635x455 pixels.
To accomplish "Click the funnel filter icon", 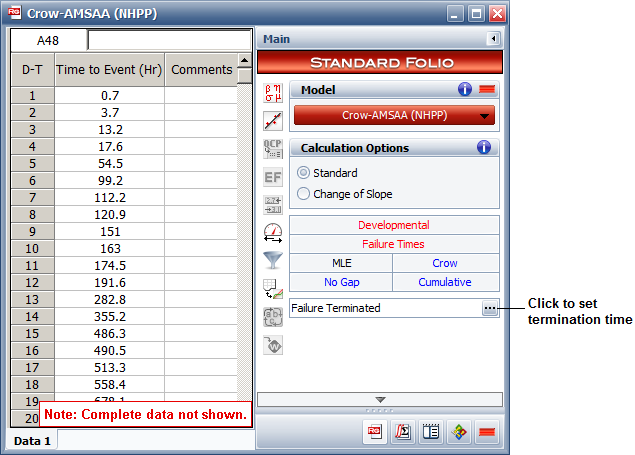I will pyautogui.click(x=272, y=261).
